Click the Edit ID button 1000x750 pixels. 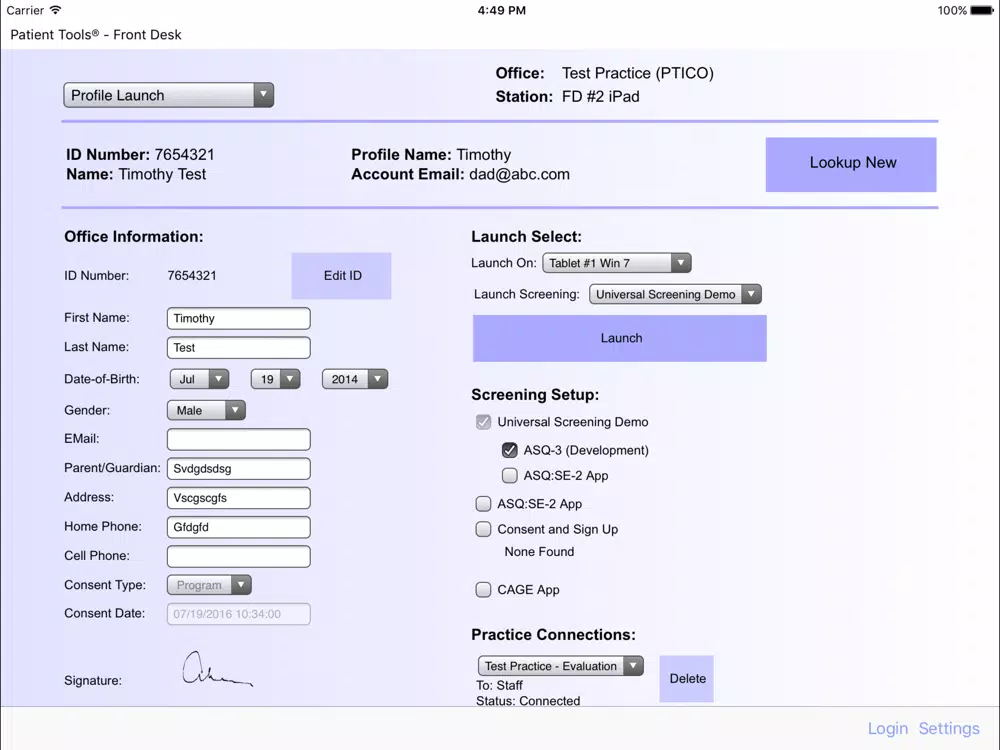coord(342,276)
